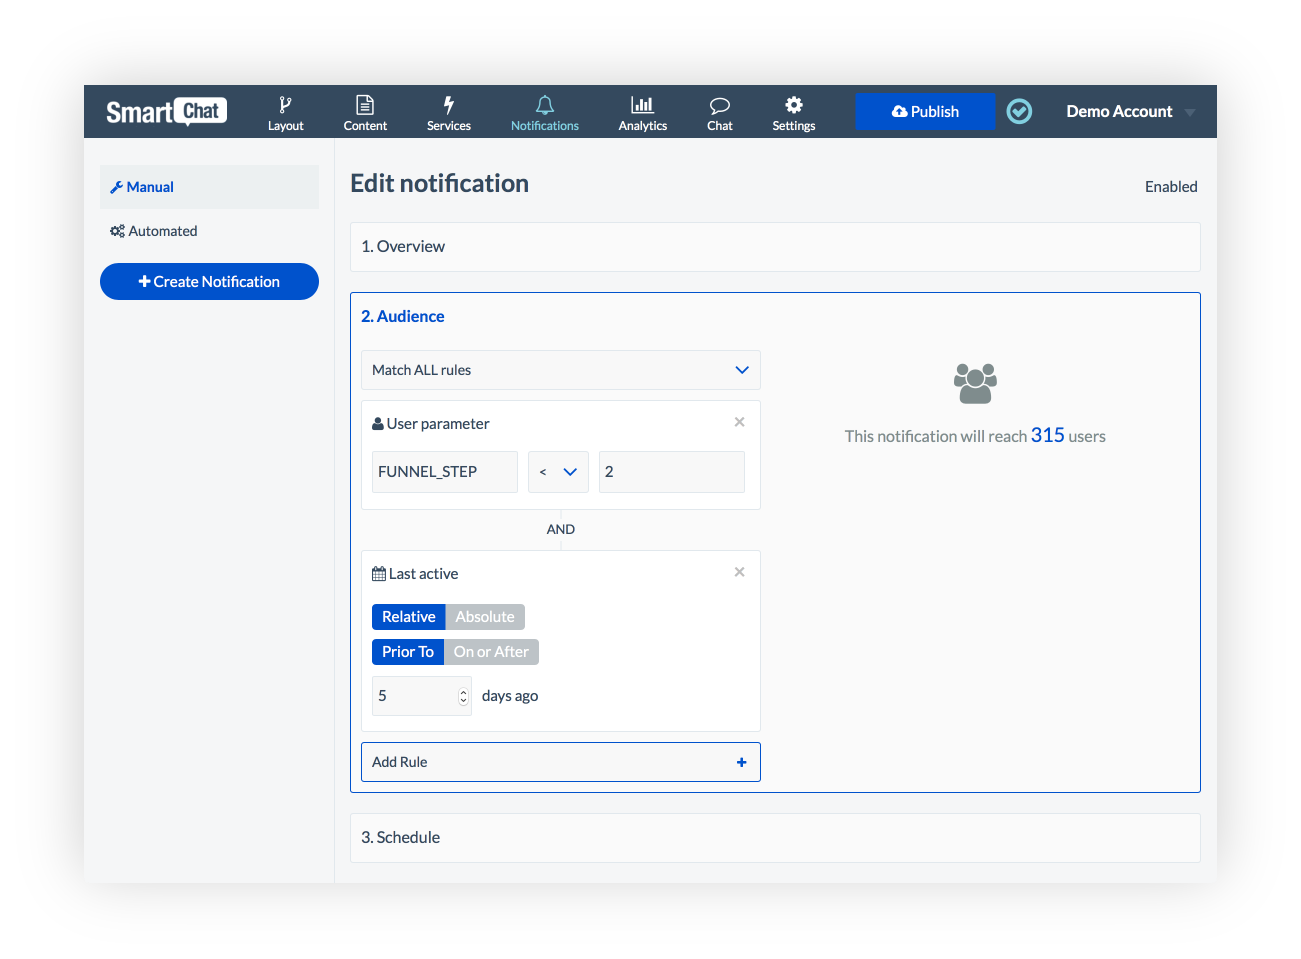The height and width of the screenshot is (959, 1301).
Task: Remove the User parameter rule
Action: [x=740, y=422]
